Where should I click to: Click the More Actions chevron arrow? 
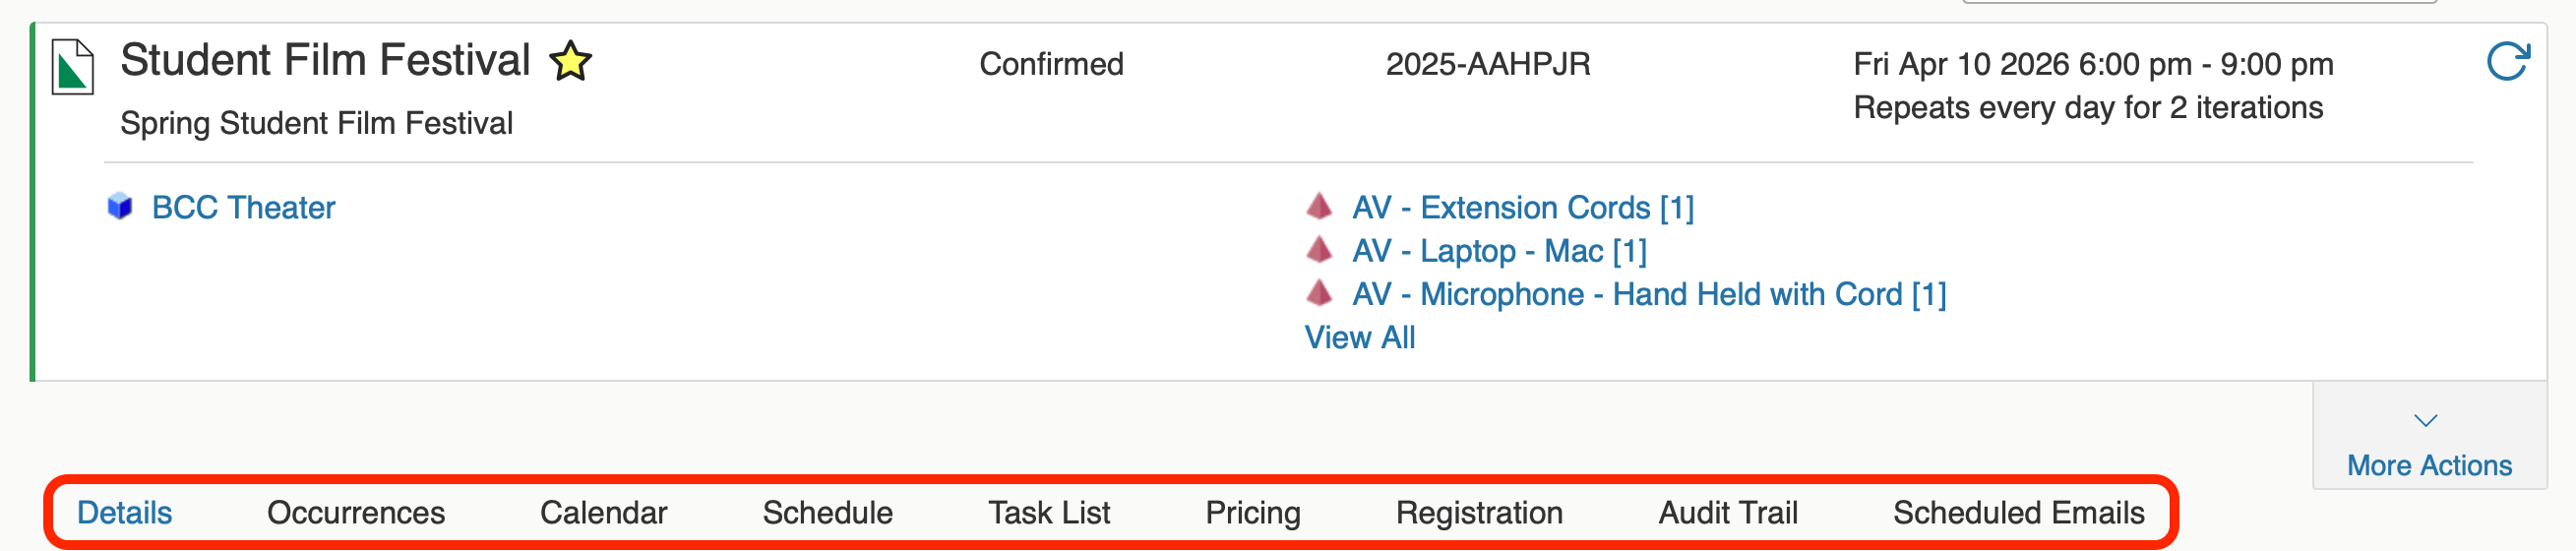2425,421
